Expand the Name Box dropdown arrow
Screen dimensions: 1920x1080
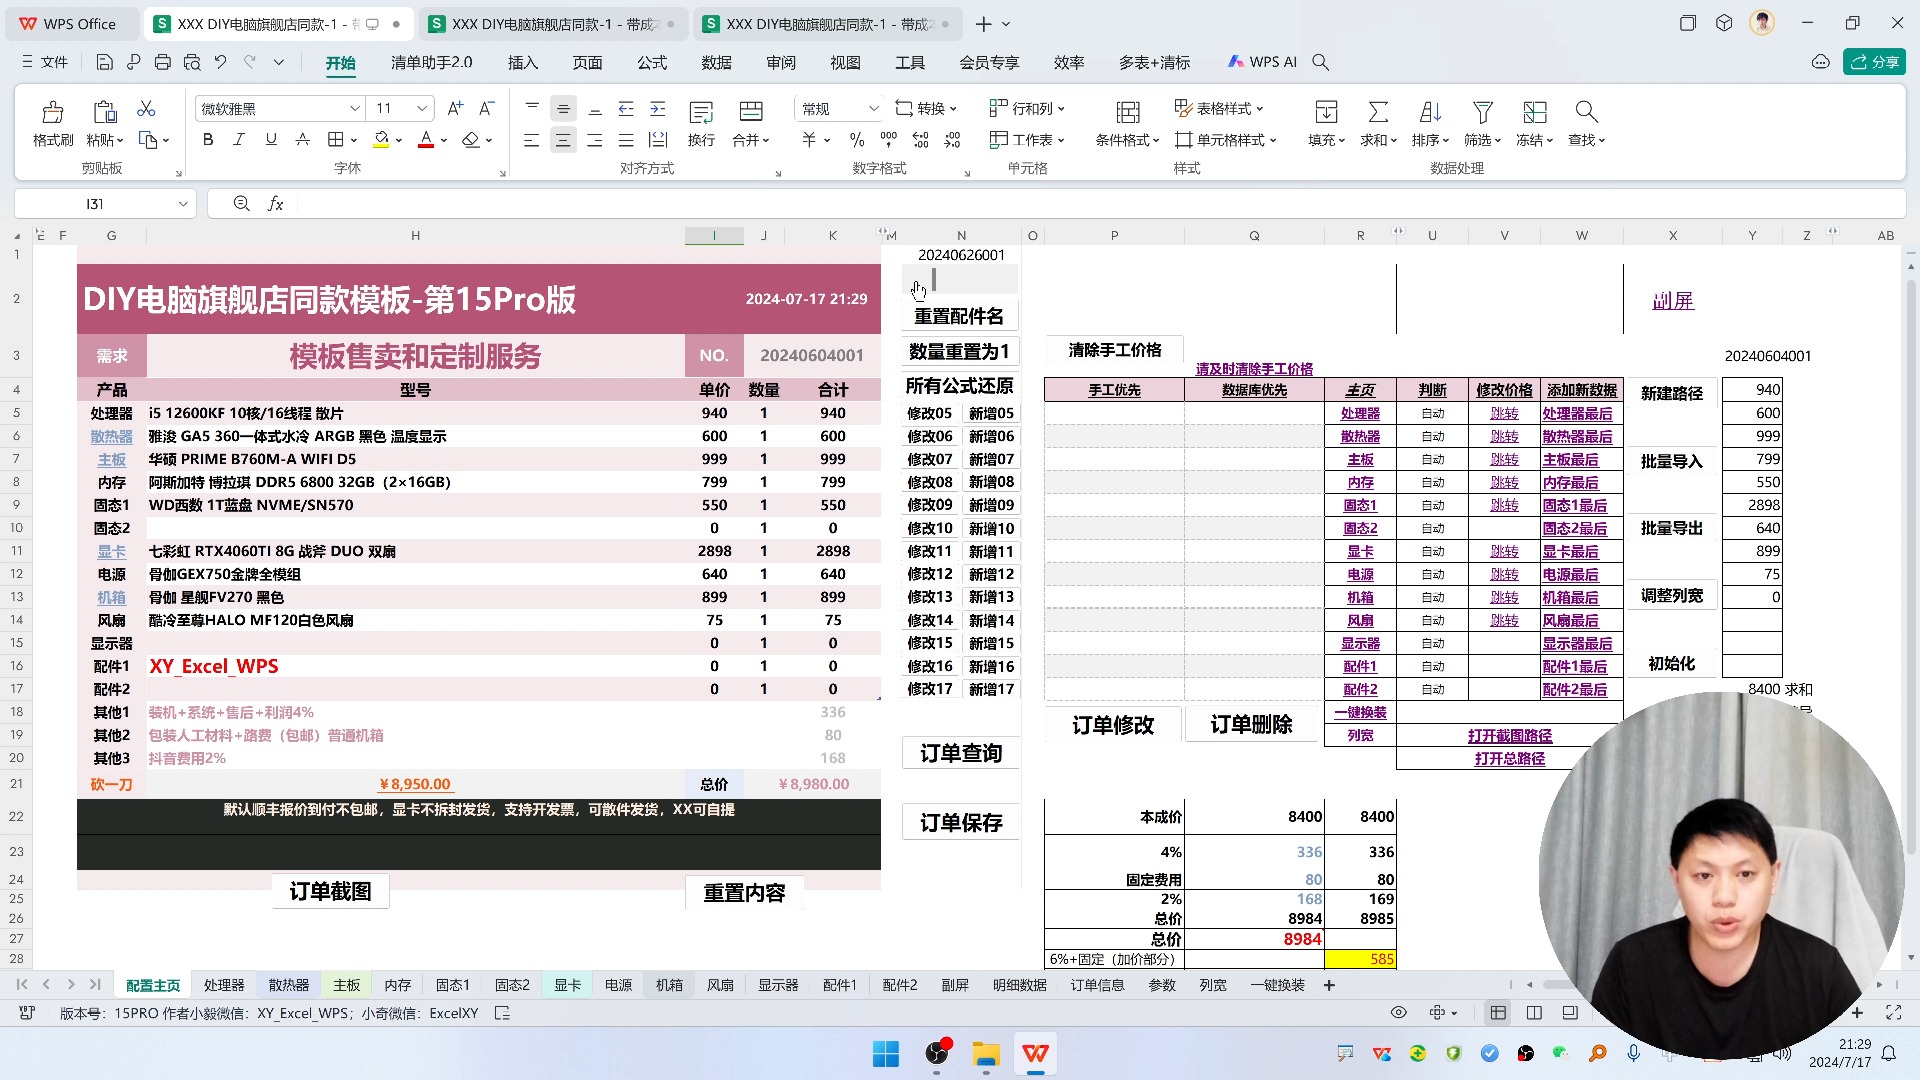[183, 204]
